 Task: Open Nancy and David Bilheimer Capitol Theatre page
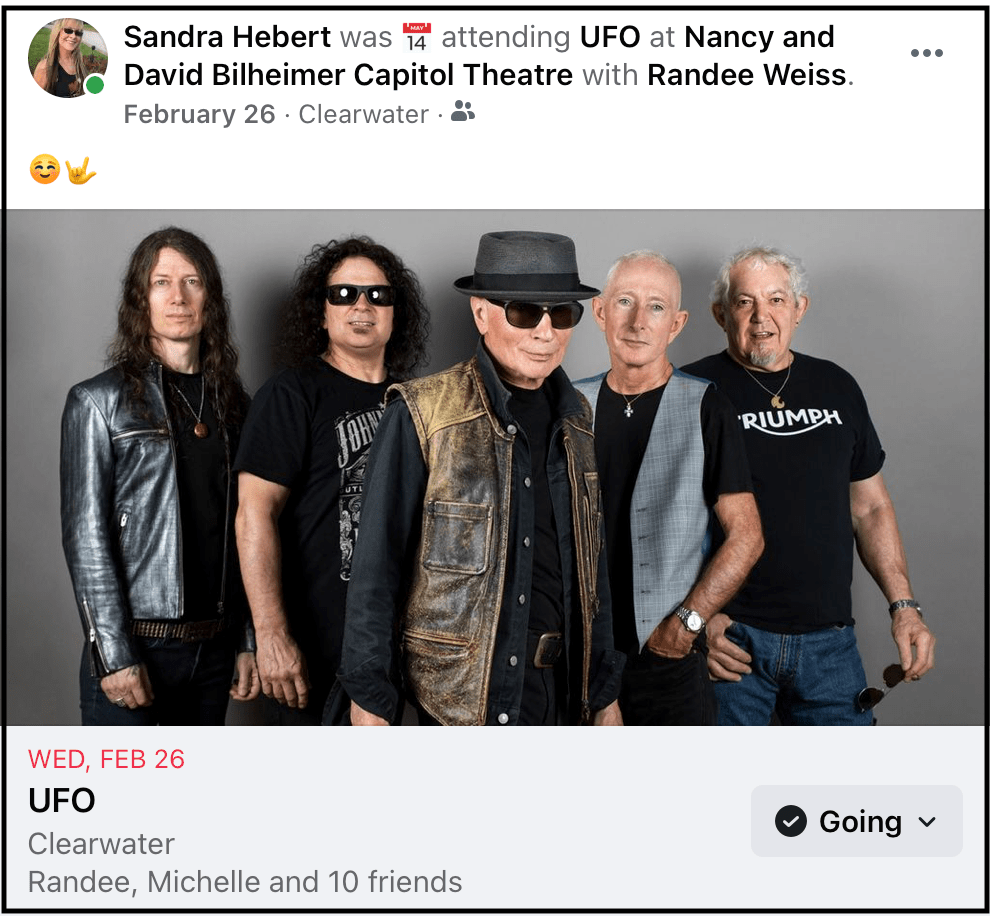coord(479,56)
